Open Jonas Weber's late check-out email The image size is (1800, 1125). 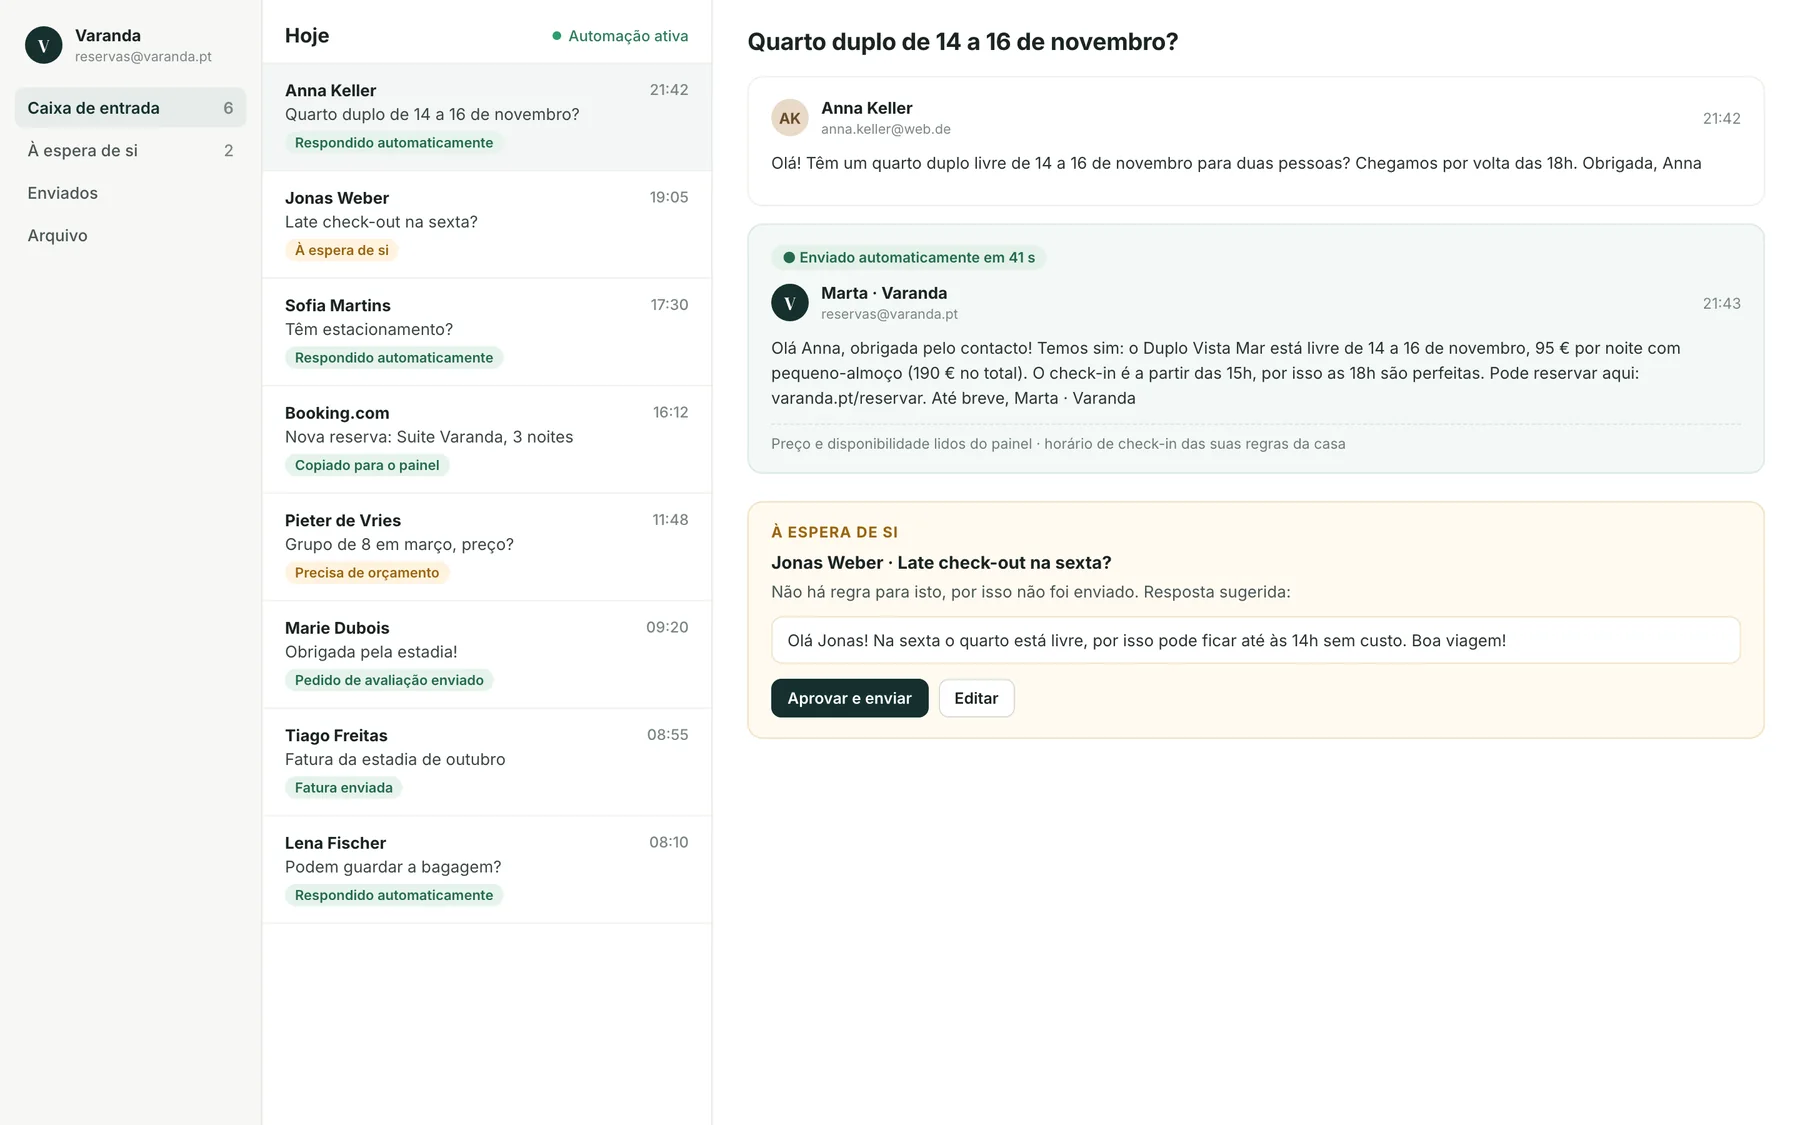487,224
